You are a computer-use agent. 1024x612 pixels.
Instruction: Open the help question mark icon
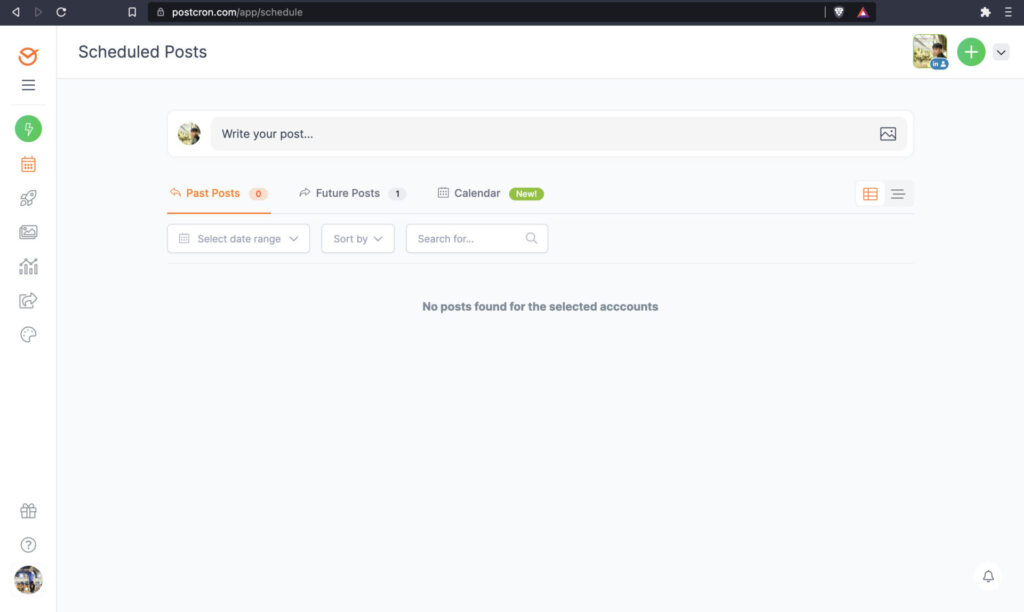[28, 545]
